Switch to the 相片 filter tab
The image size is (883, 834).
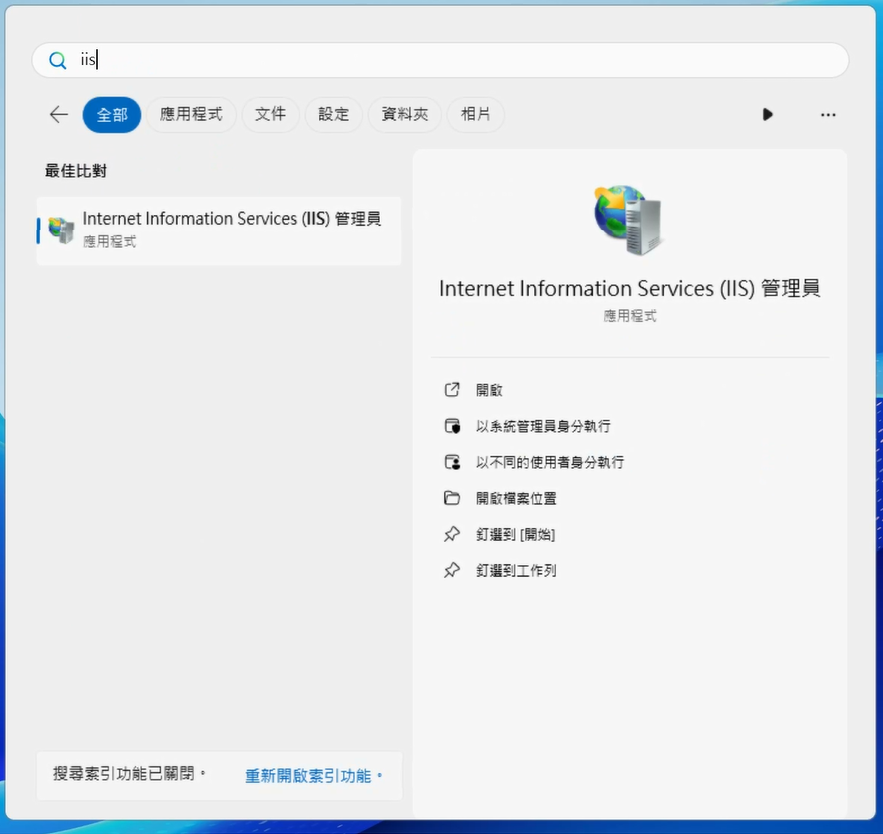coord(475,115)
